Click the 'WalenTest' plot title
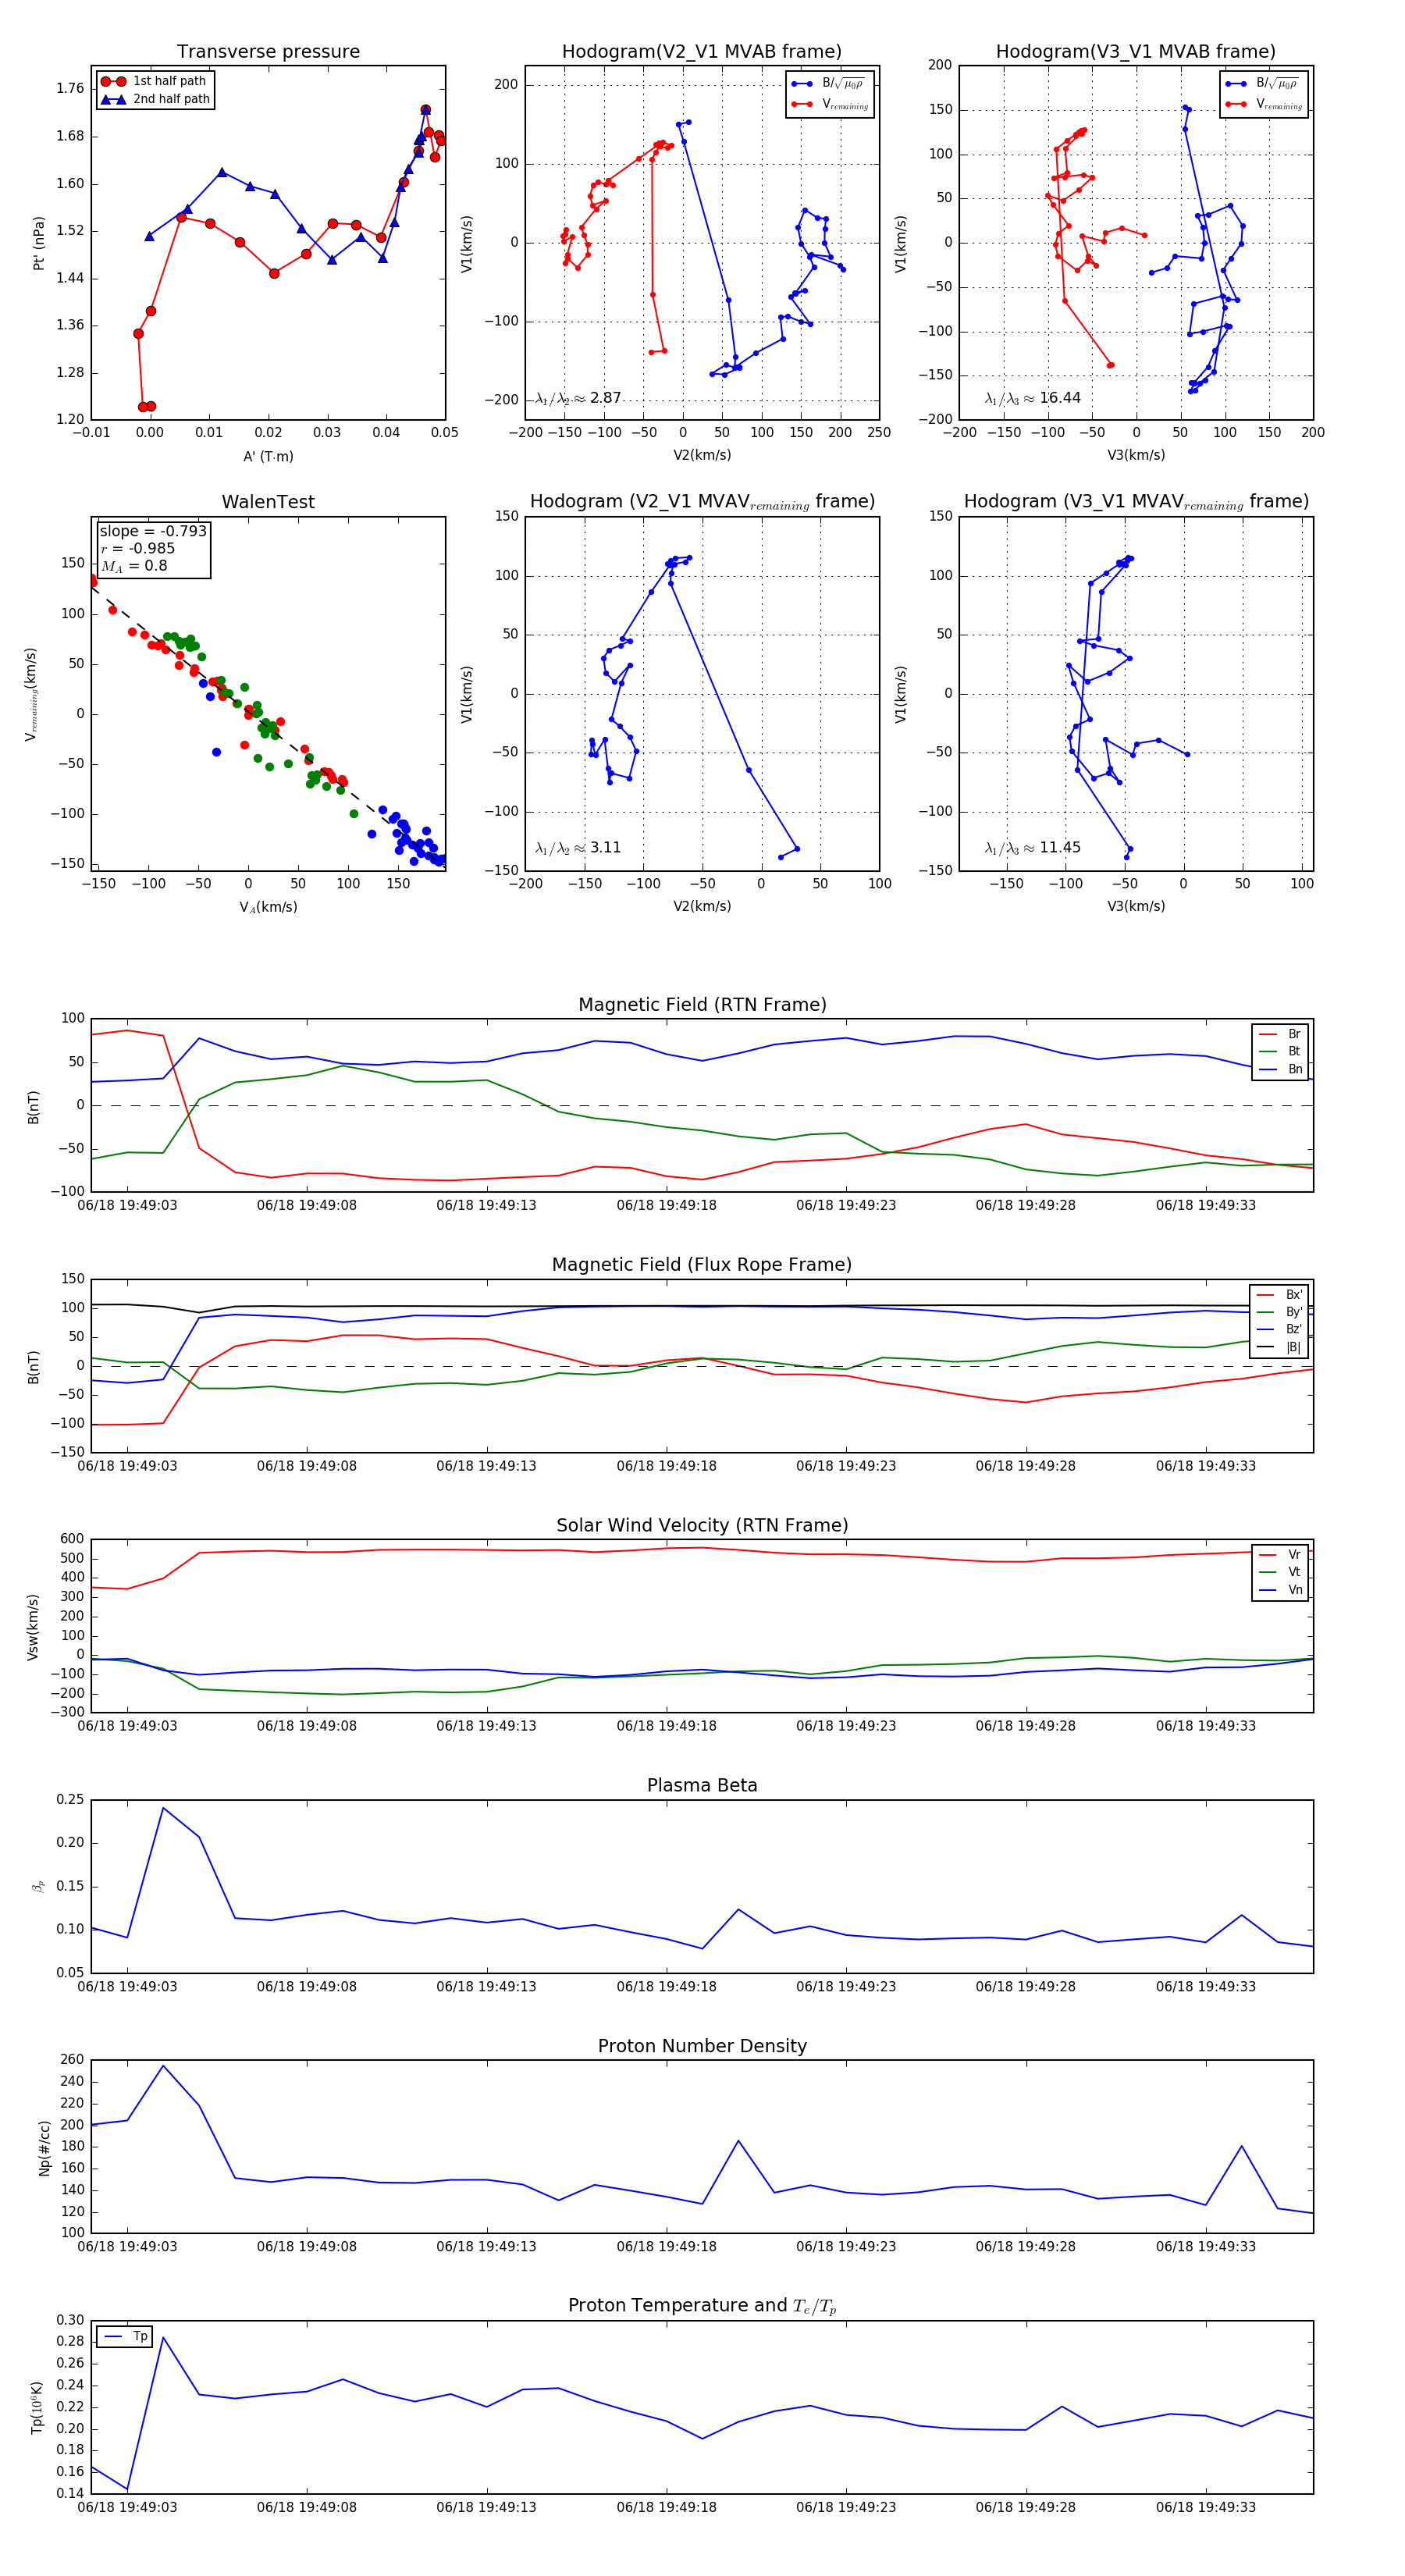This screenshot has height=2576, width=1405. point(268,502)
